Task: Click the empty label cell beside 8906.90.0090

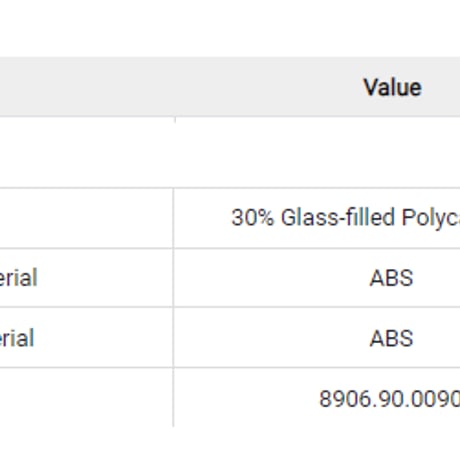Action: [86, 397]
